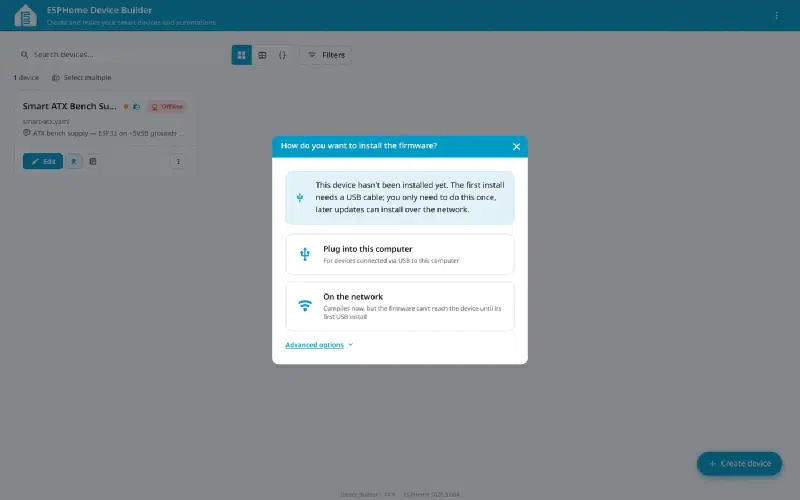Viewport: 800px width, 500px height.
Task: Click the 1 device count label
Action: coord(26,78)
